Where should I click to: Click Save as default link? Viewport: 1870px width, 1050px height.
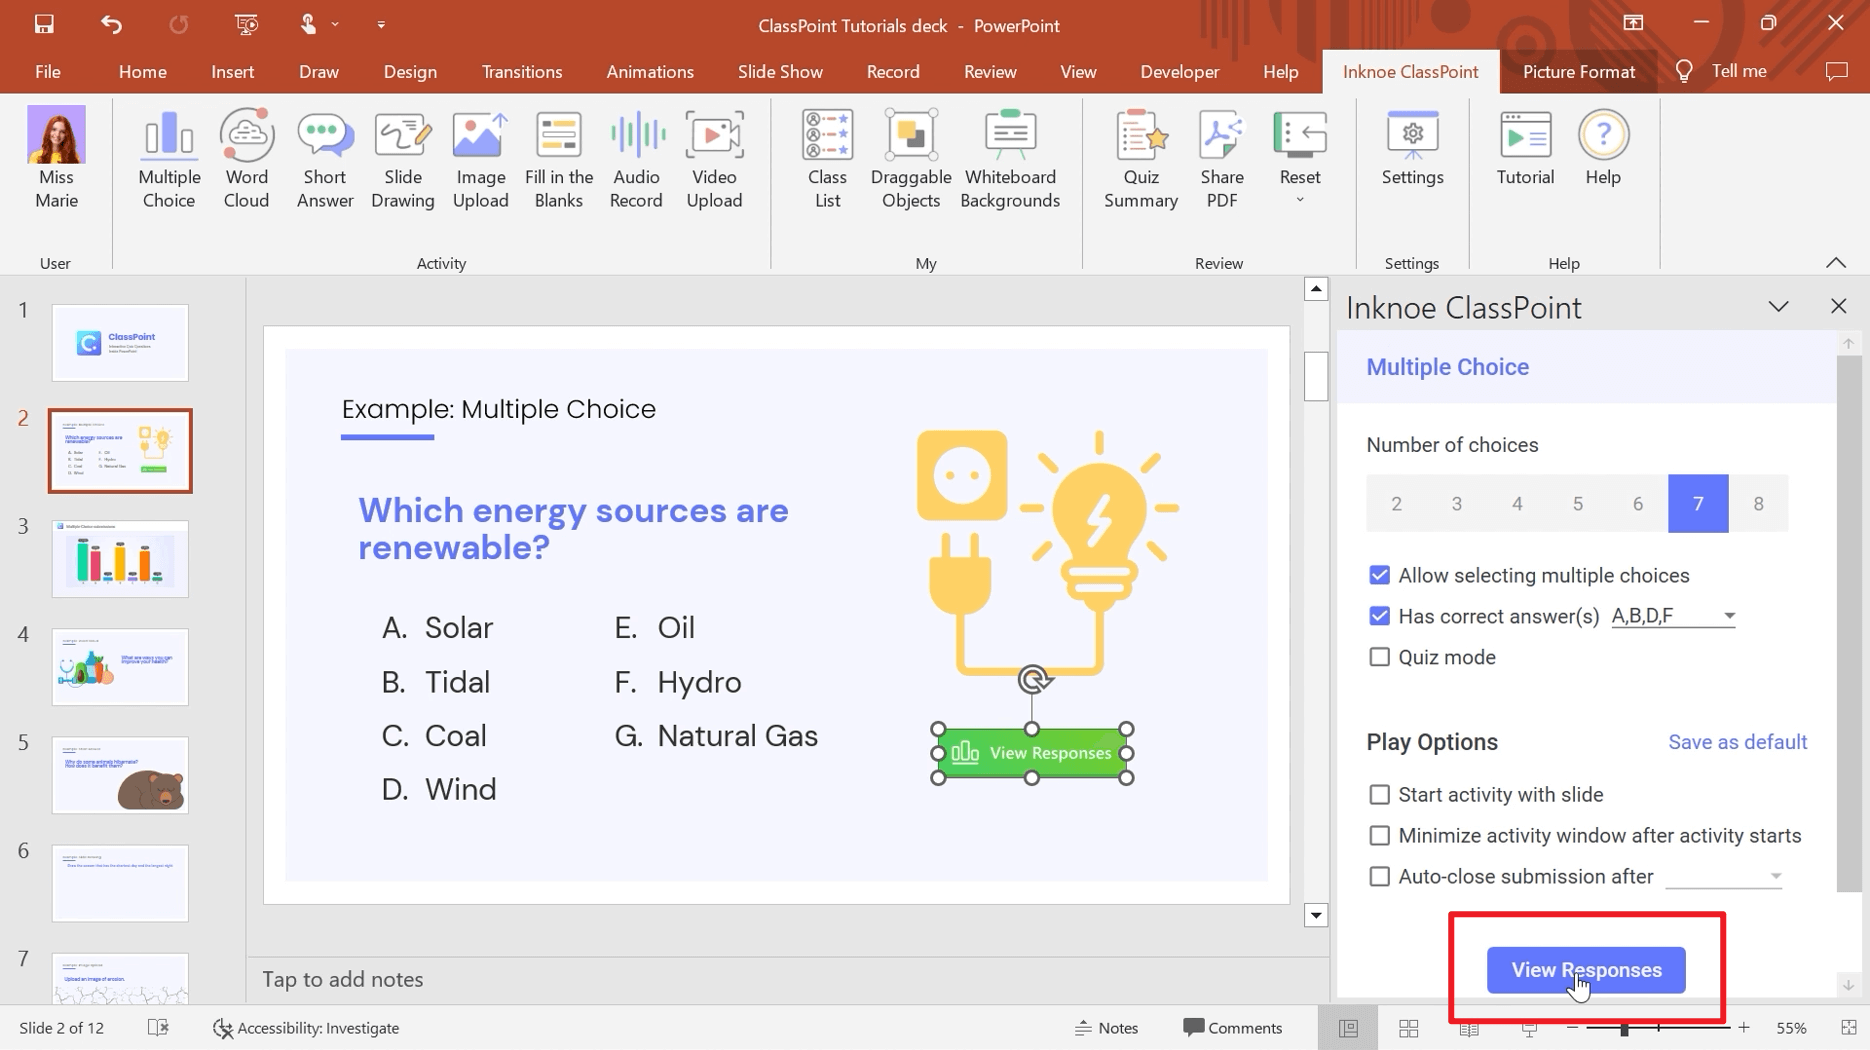tap(1737, 742)
